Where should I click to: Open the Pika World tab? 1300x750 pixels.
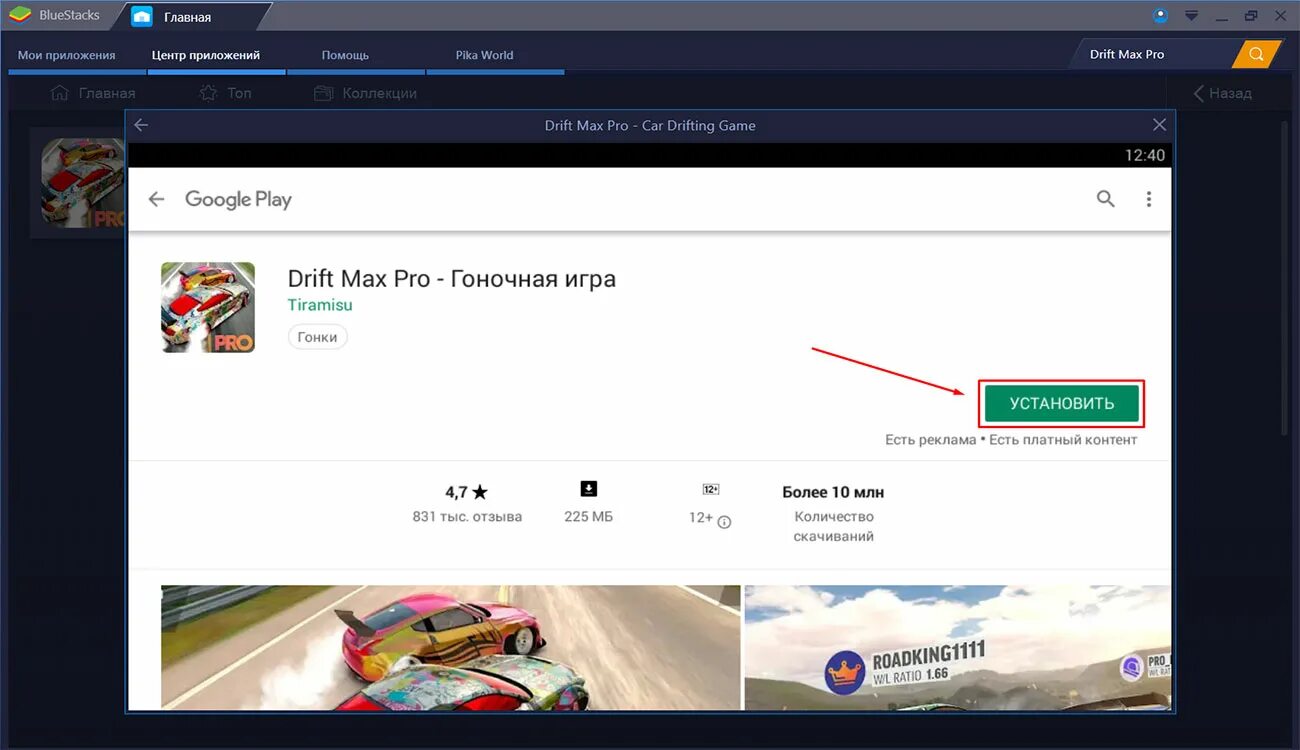[484, 55]
